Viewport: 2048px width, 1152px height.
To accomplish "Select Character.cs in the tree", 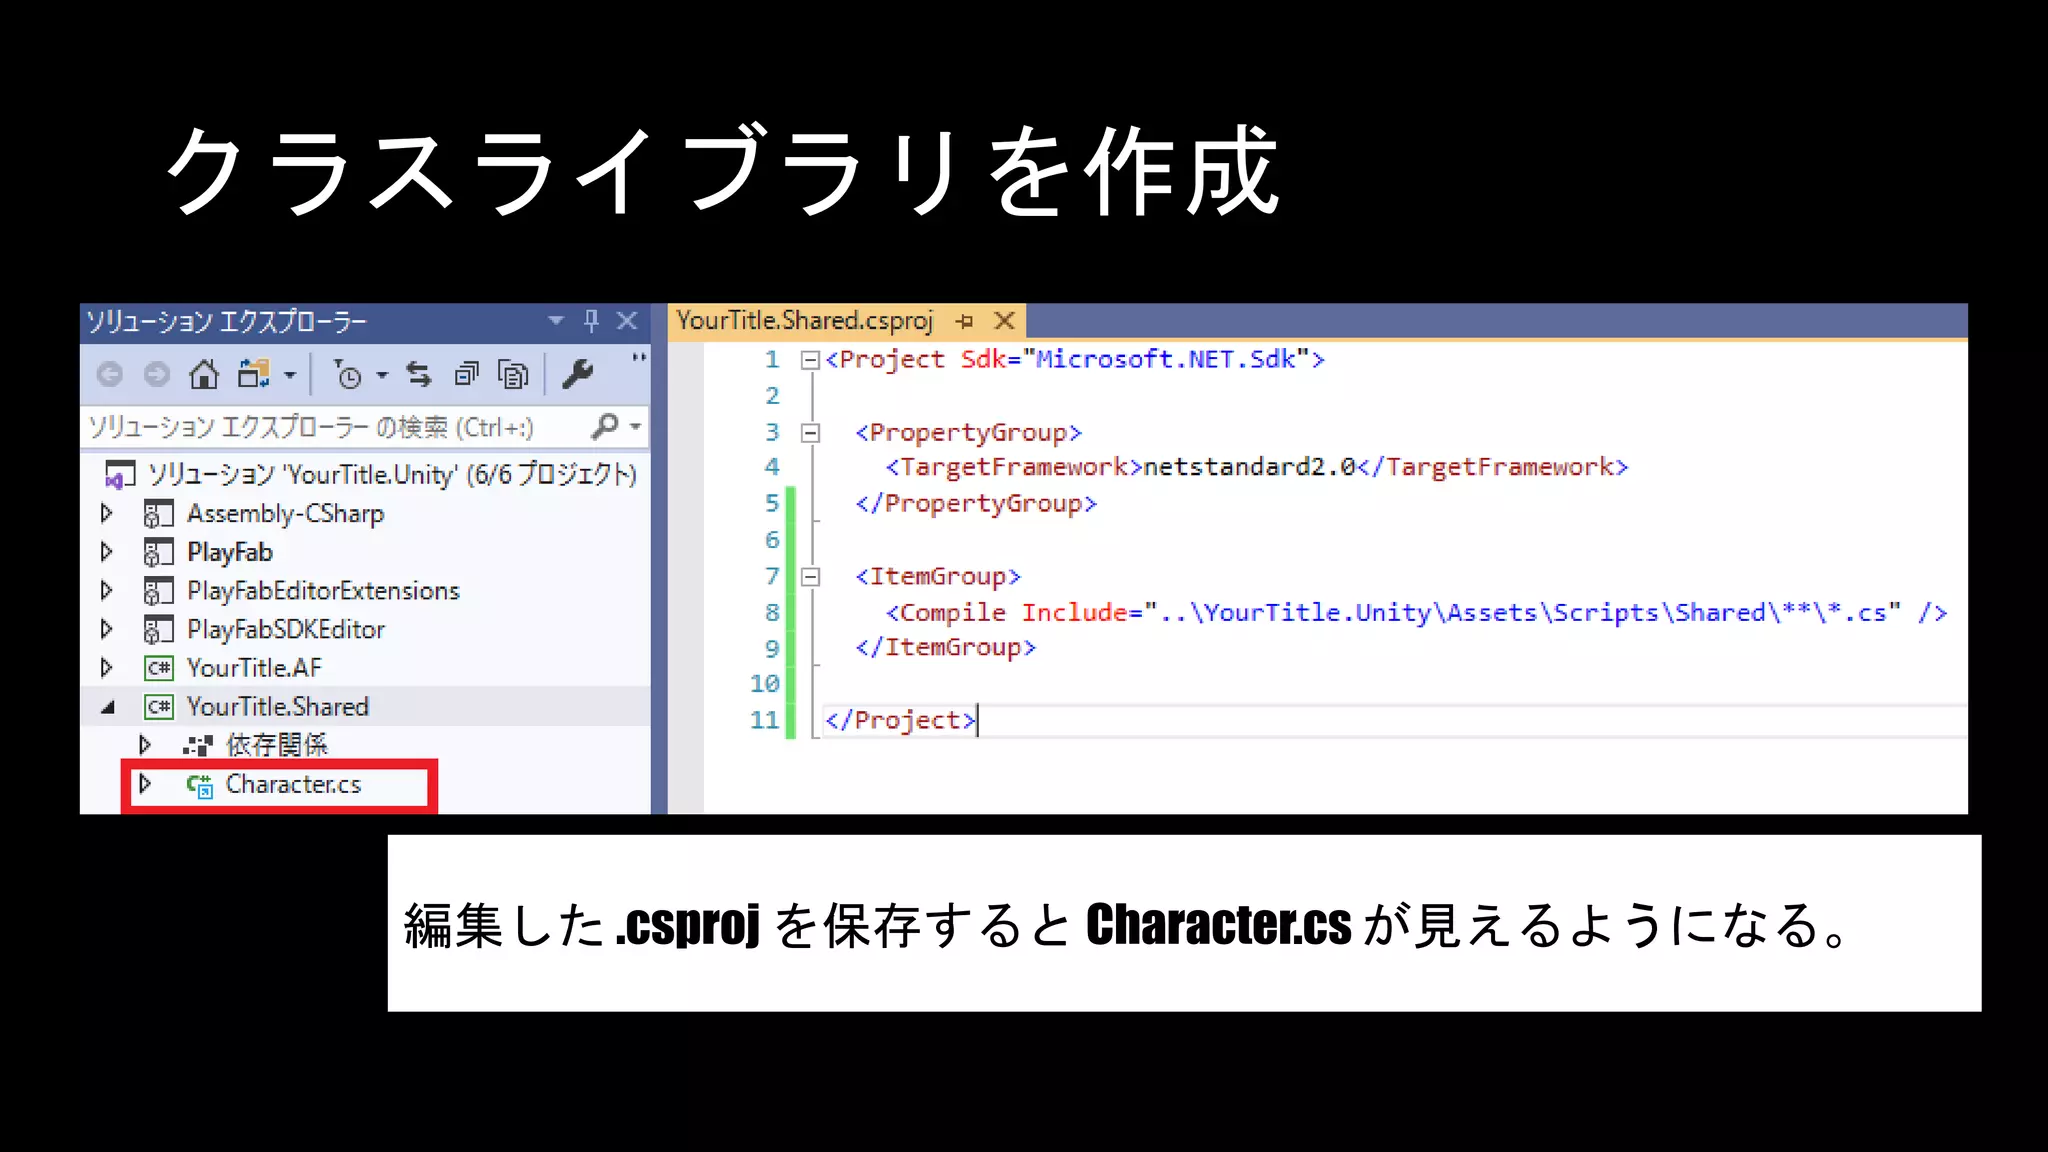I will (293, 784).
